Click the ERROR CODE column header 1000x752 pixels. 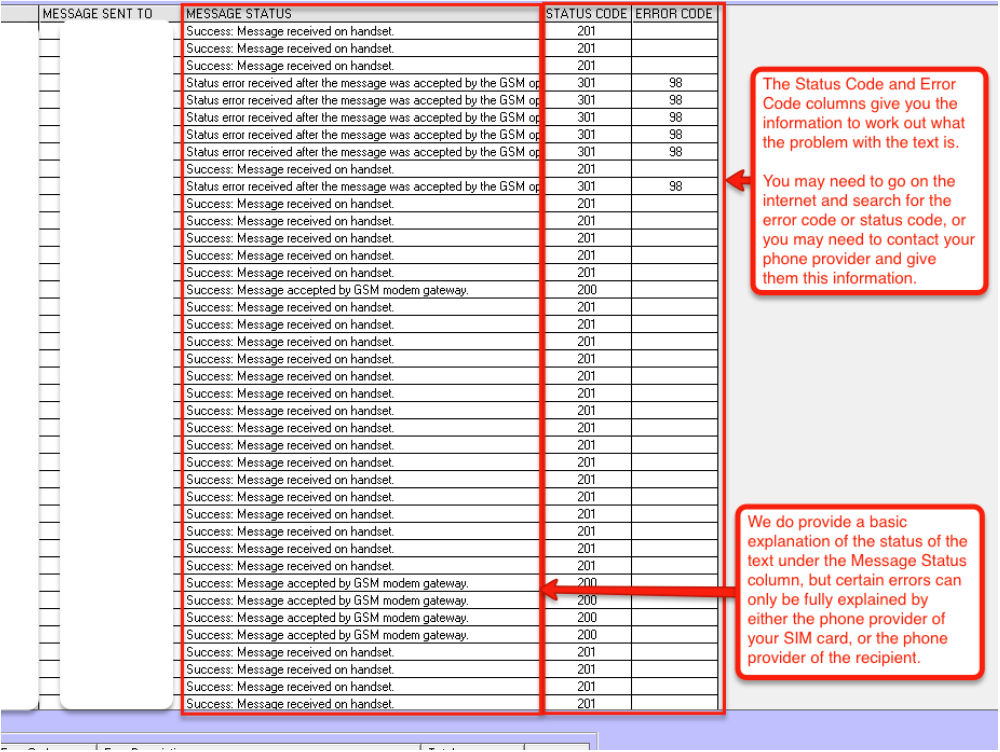tap(674, 14)
